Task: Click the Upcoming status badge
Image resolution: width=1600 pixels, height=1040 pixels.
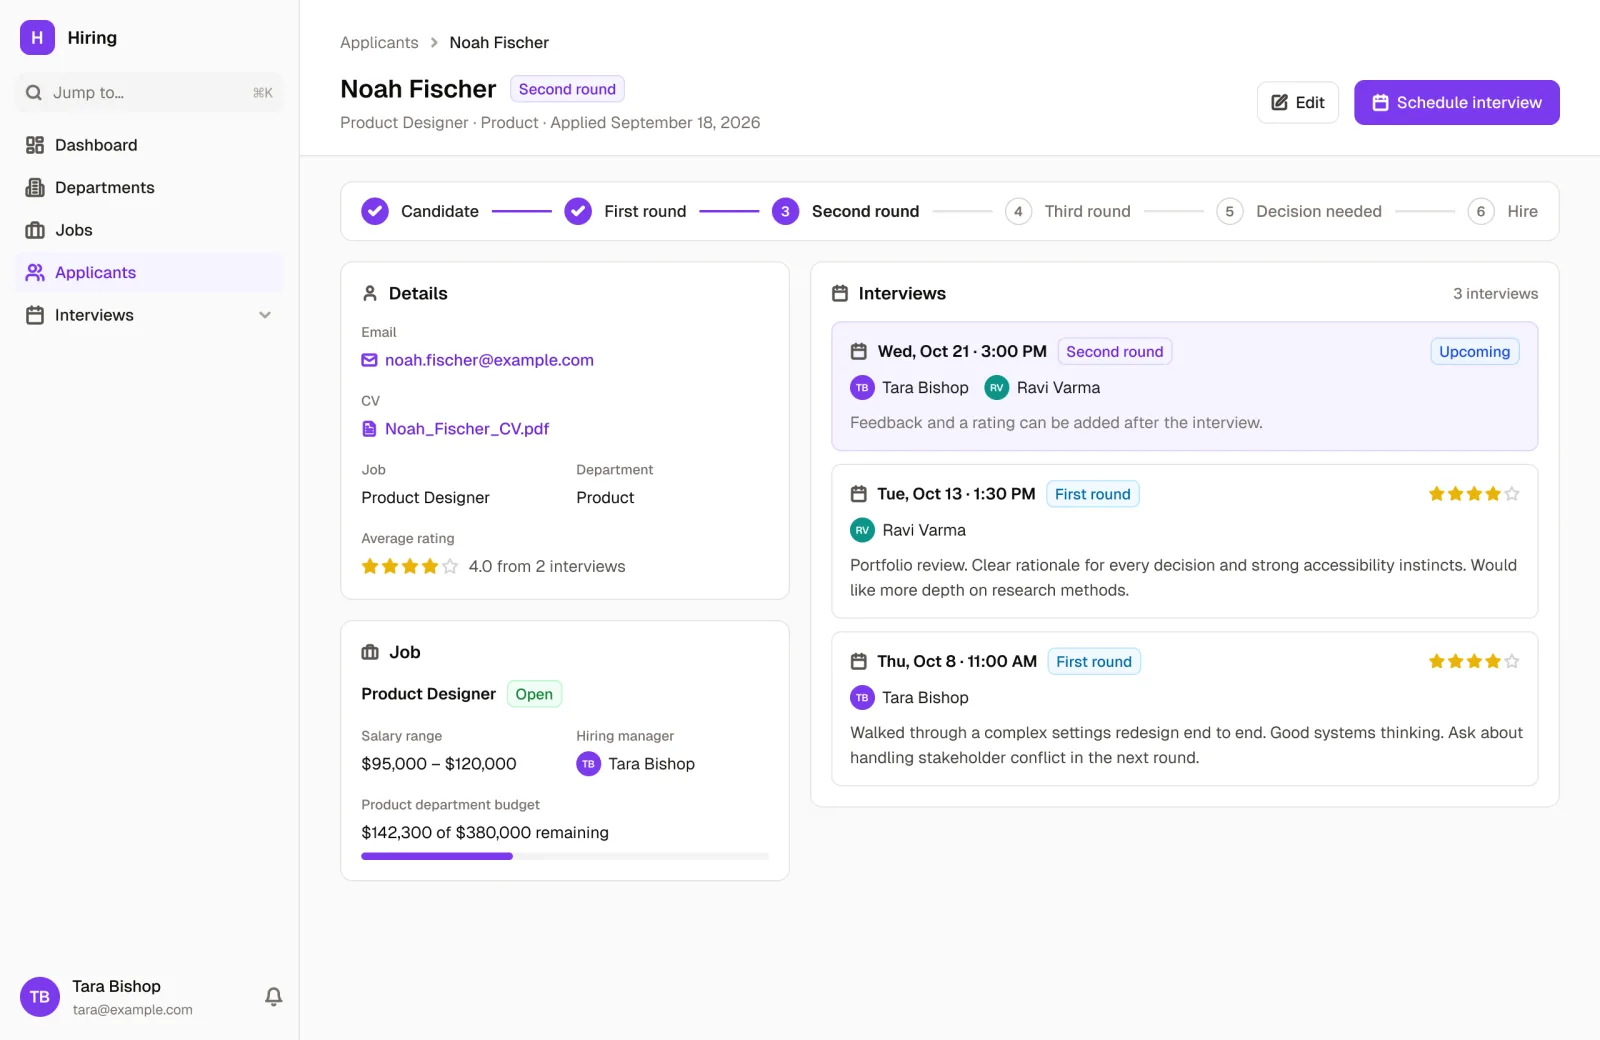Action: coord(1474,352)
